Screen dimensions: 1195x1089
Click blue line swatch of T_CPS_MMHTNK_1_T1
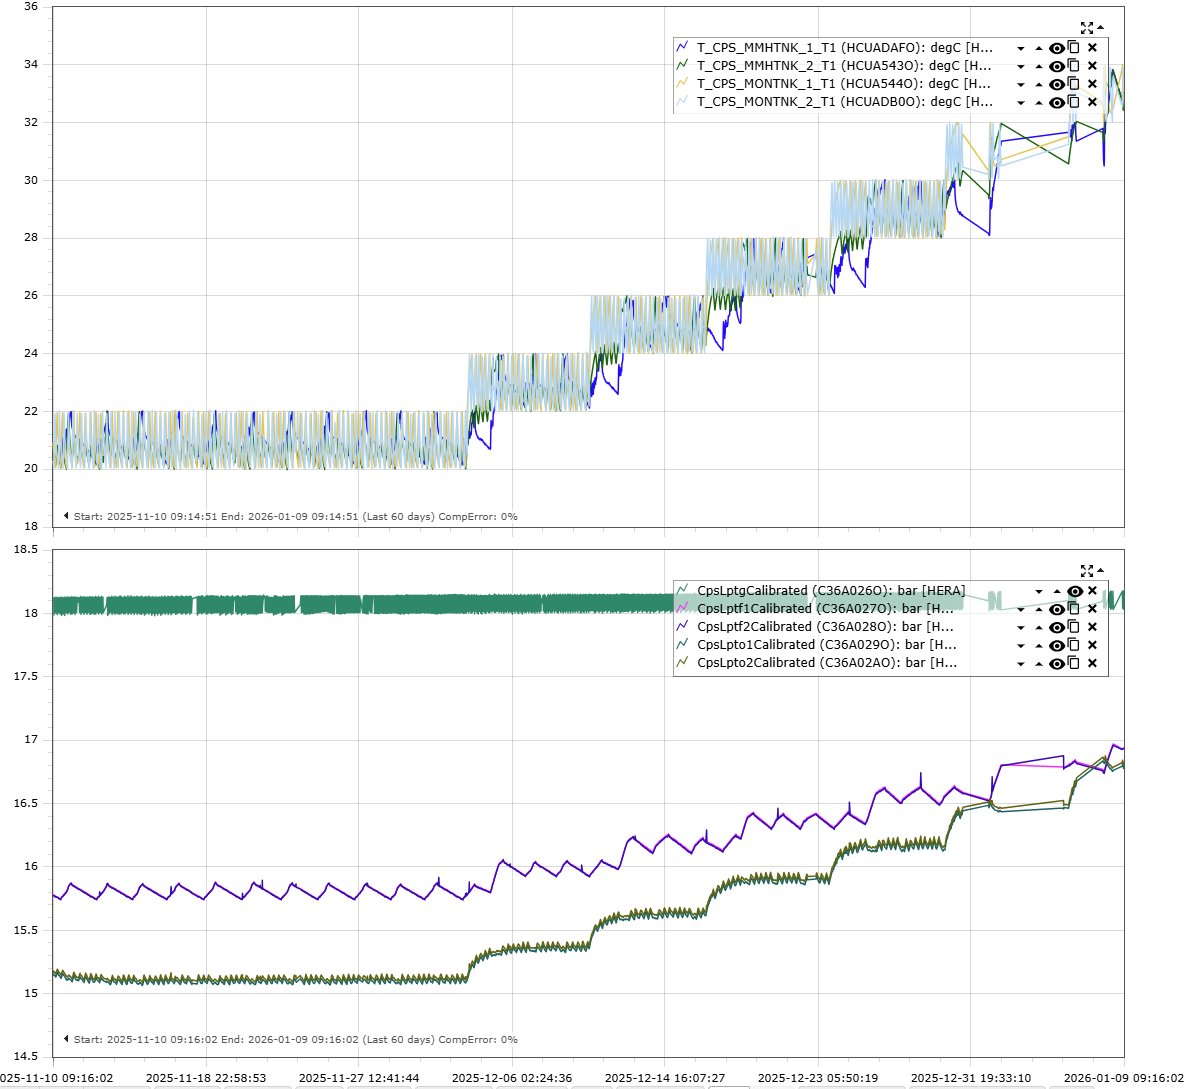tap(682, 47)
